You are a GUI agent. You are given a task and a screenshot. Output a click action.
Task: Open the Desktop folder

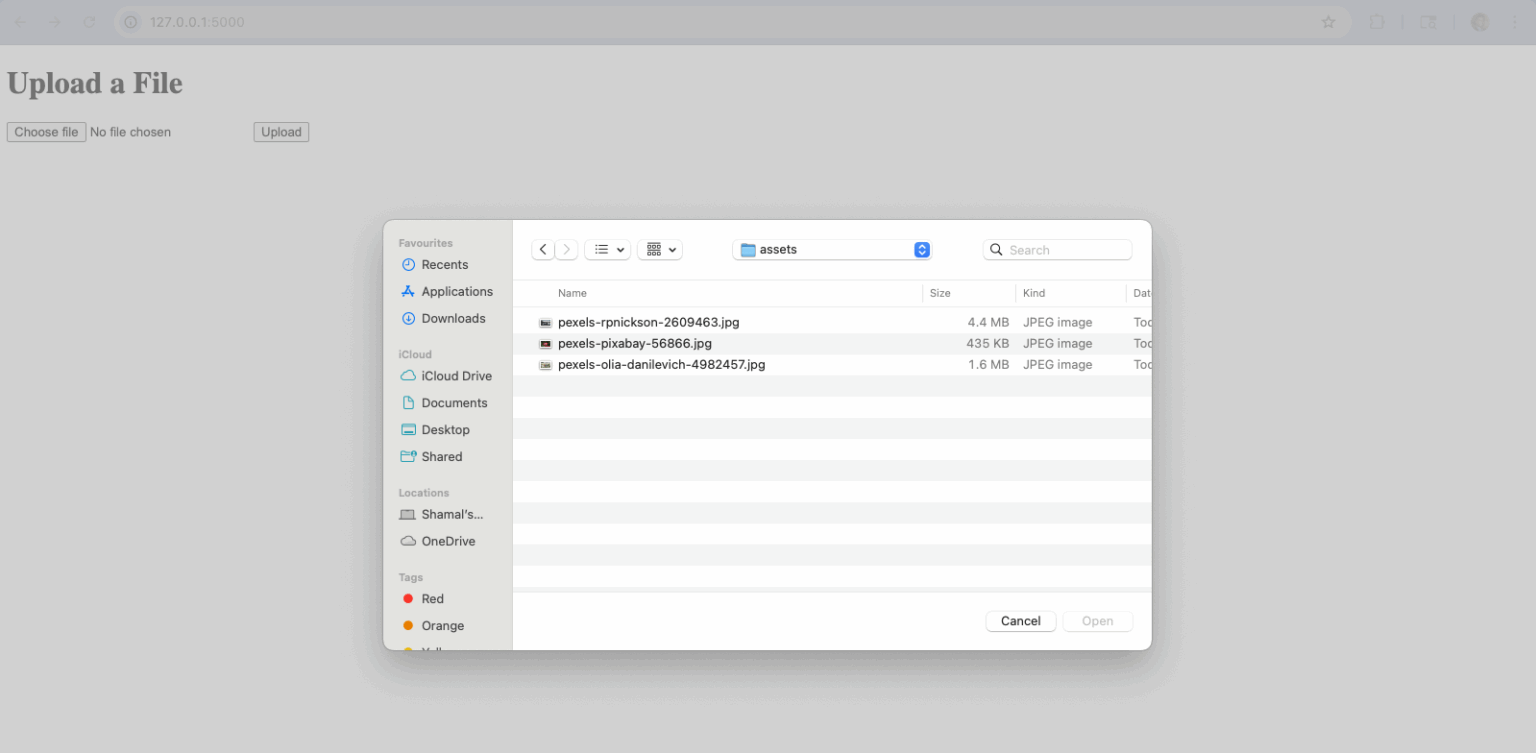pyautogui.click(x=444, y=429)
